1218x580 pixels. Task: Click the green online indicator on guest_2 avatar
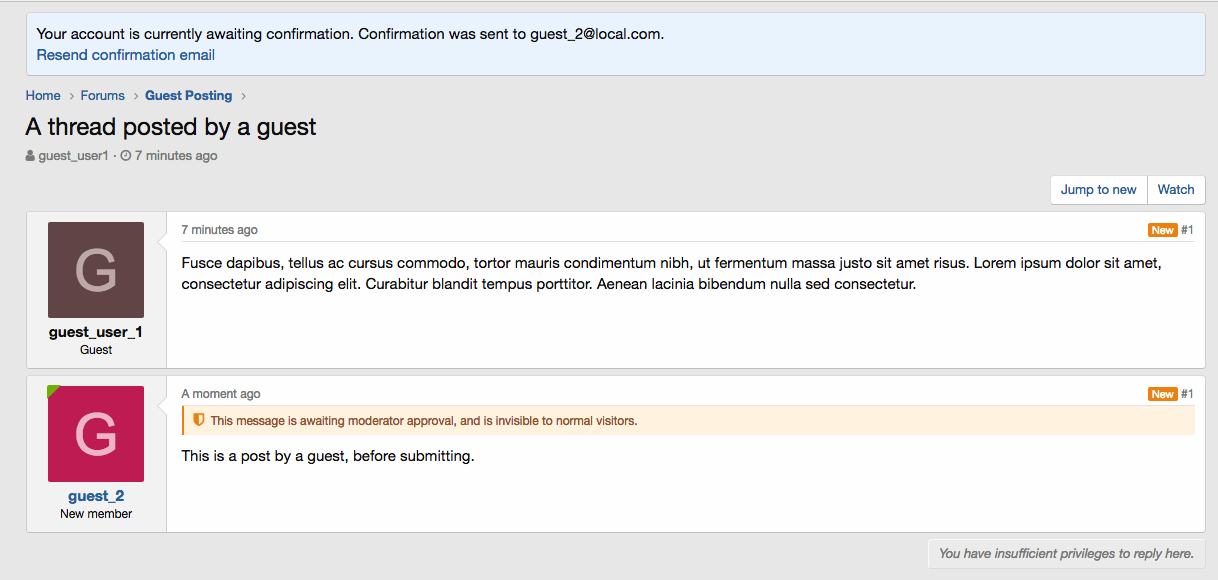53,391
